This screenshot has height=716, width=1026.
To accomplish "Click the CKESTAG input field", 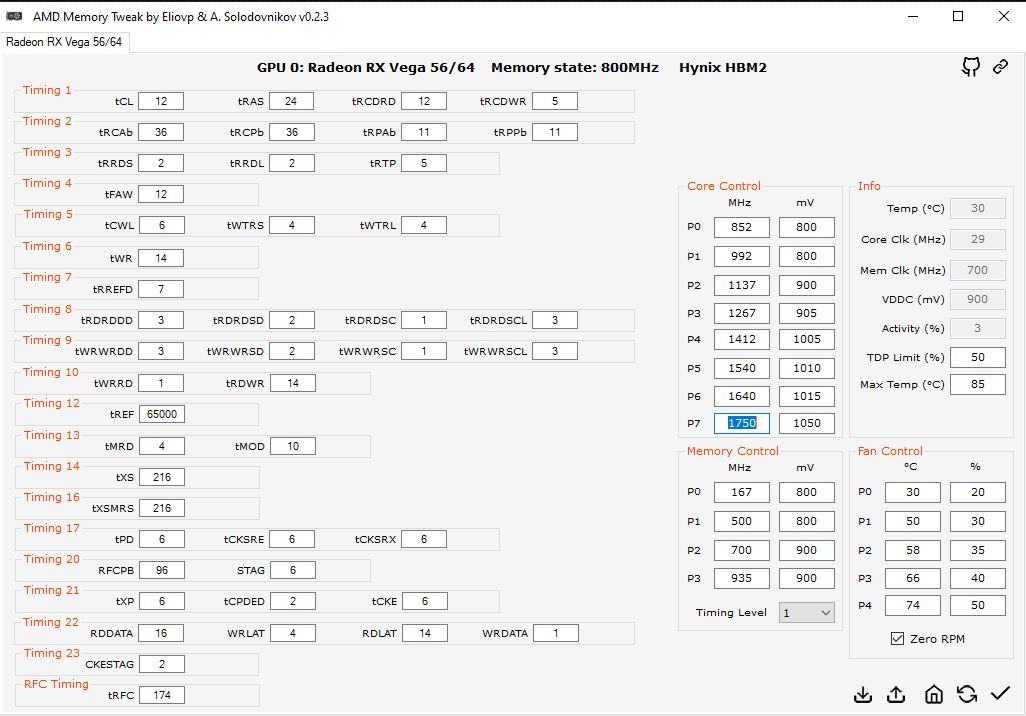I will click(162, 664).
